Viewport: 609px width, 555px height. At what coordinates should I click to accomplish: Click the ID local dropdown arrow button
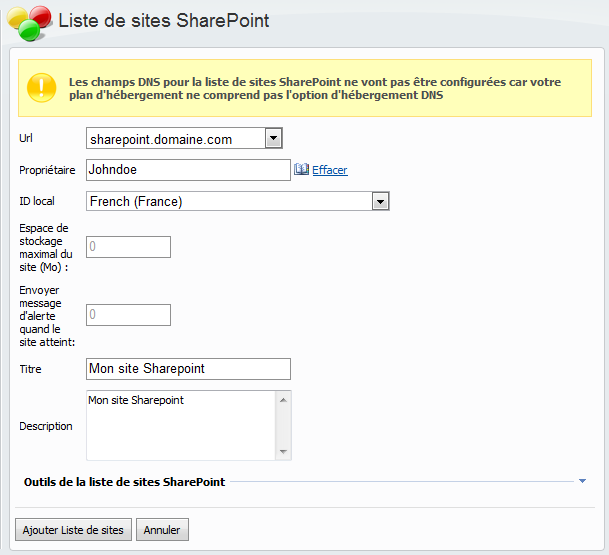pos(380,201)
